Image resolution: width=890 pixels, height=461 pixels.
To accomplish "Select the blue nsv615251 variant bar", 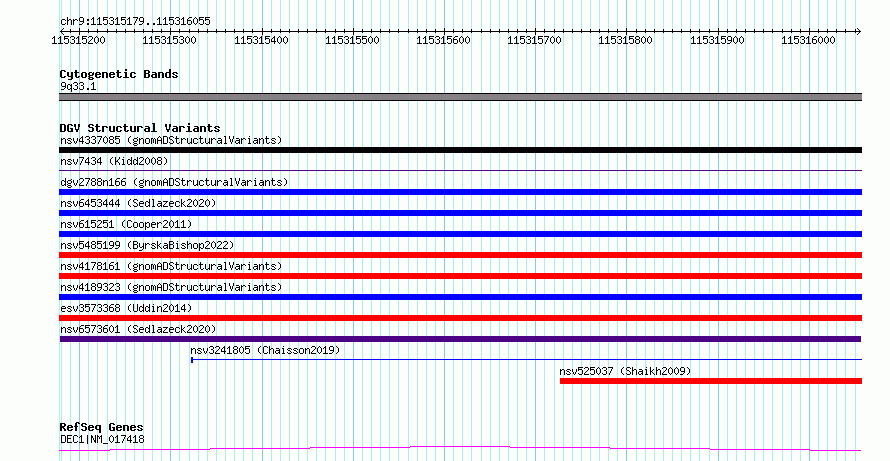I will point(460,234).
